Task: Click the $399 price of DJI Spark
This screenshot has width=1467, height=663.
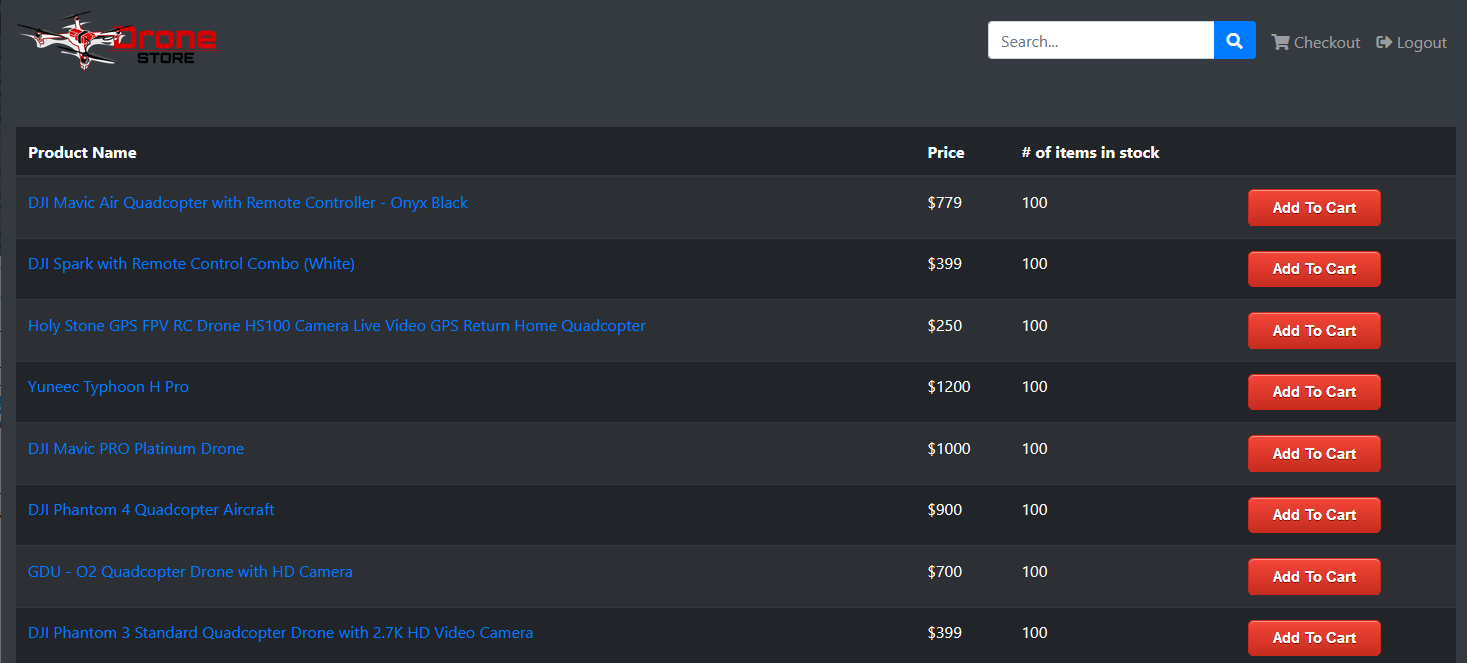Action: [x=945, y=264]
